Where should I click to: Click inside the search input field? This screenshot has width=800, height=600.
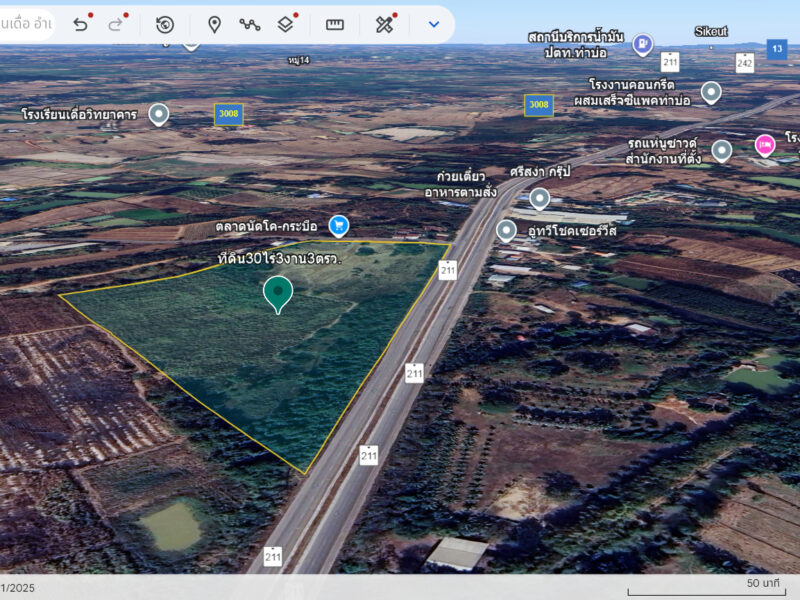pyautogui.click(x=26, y=24)
